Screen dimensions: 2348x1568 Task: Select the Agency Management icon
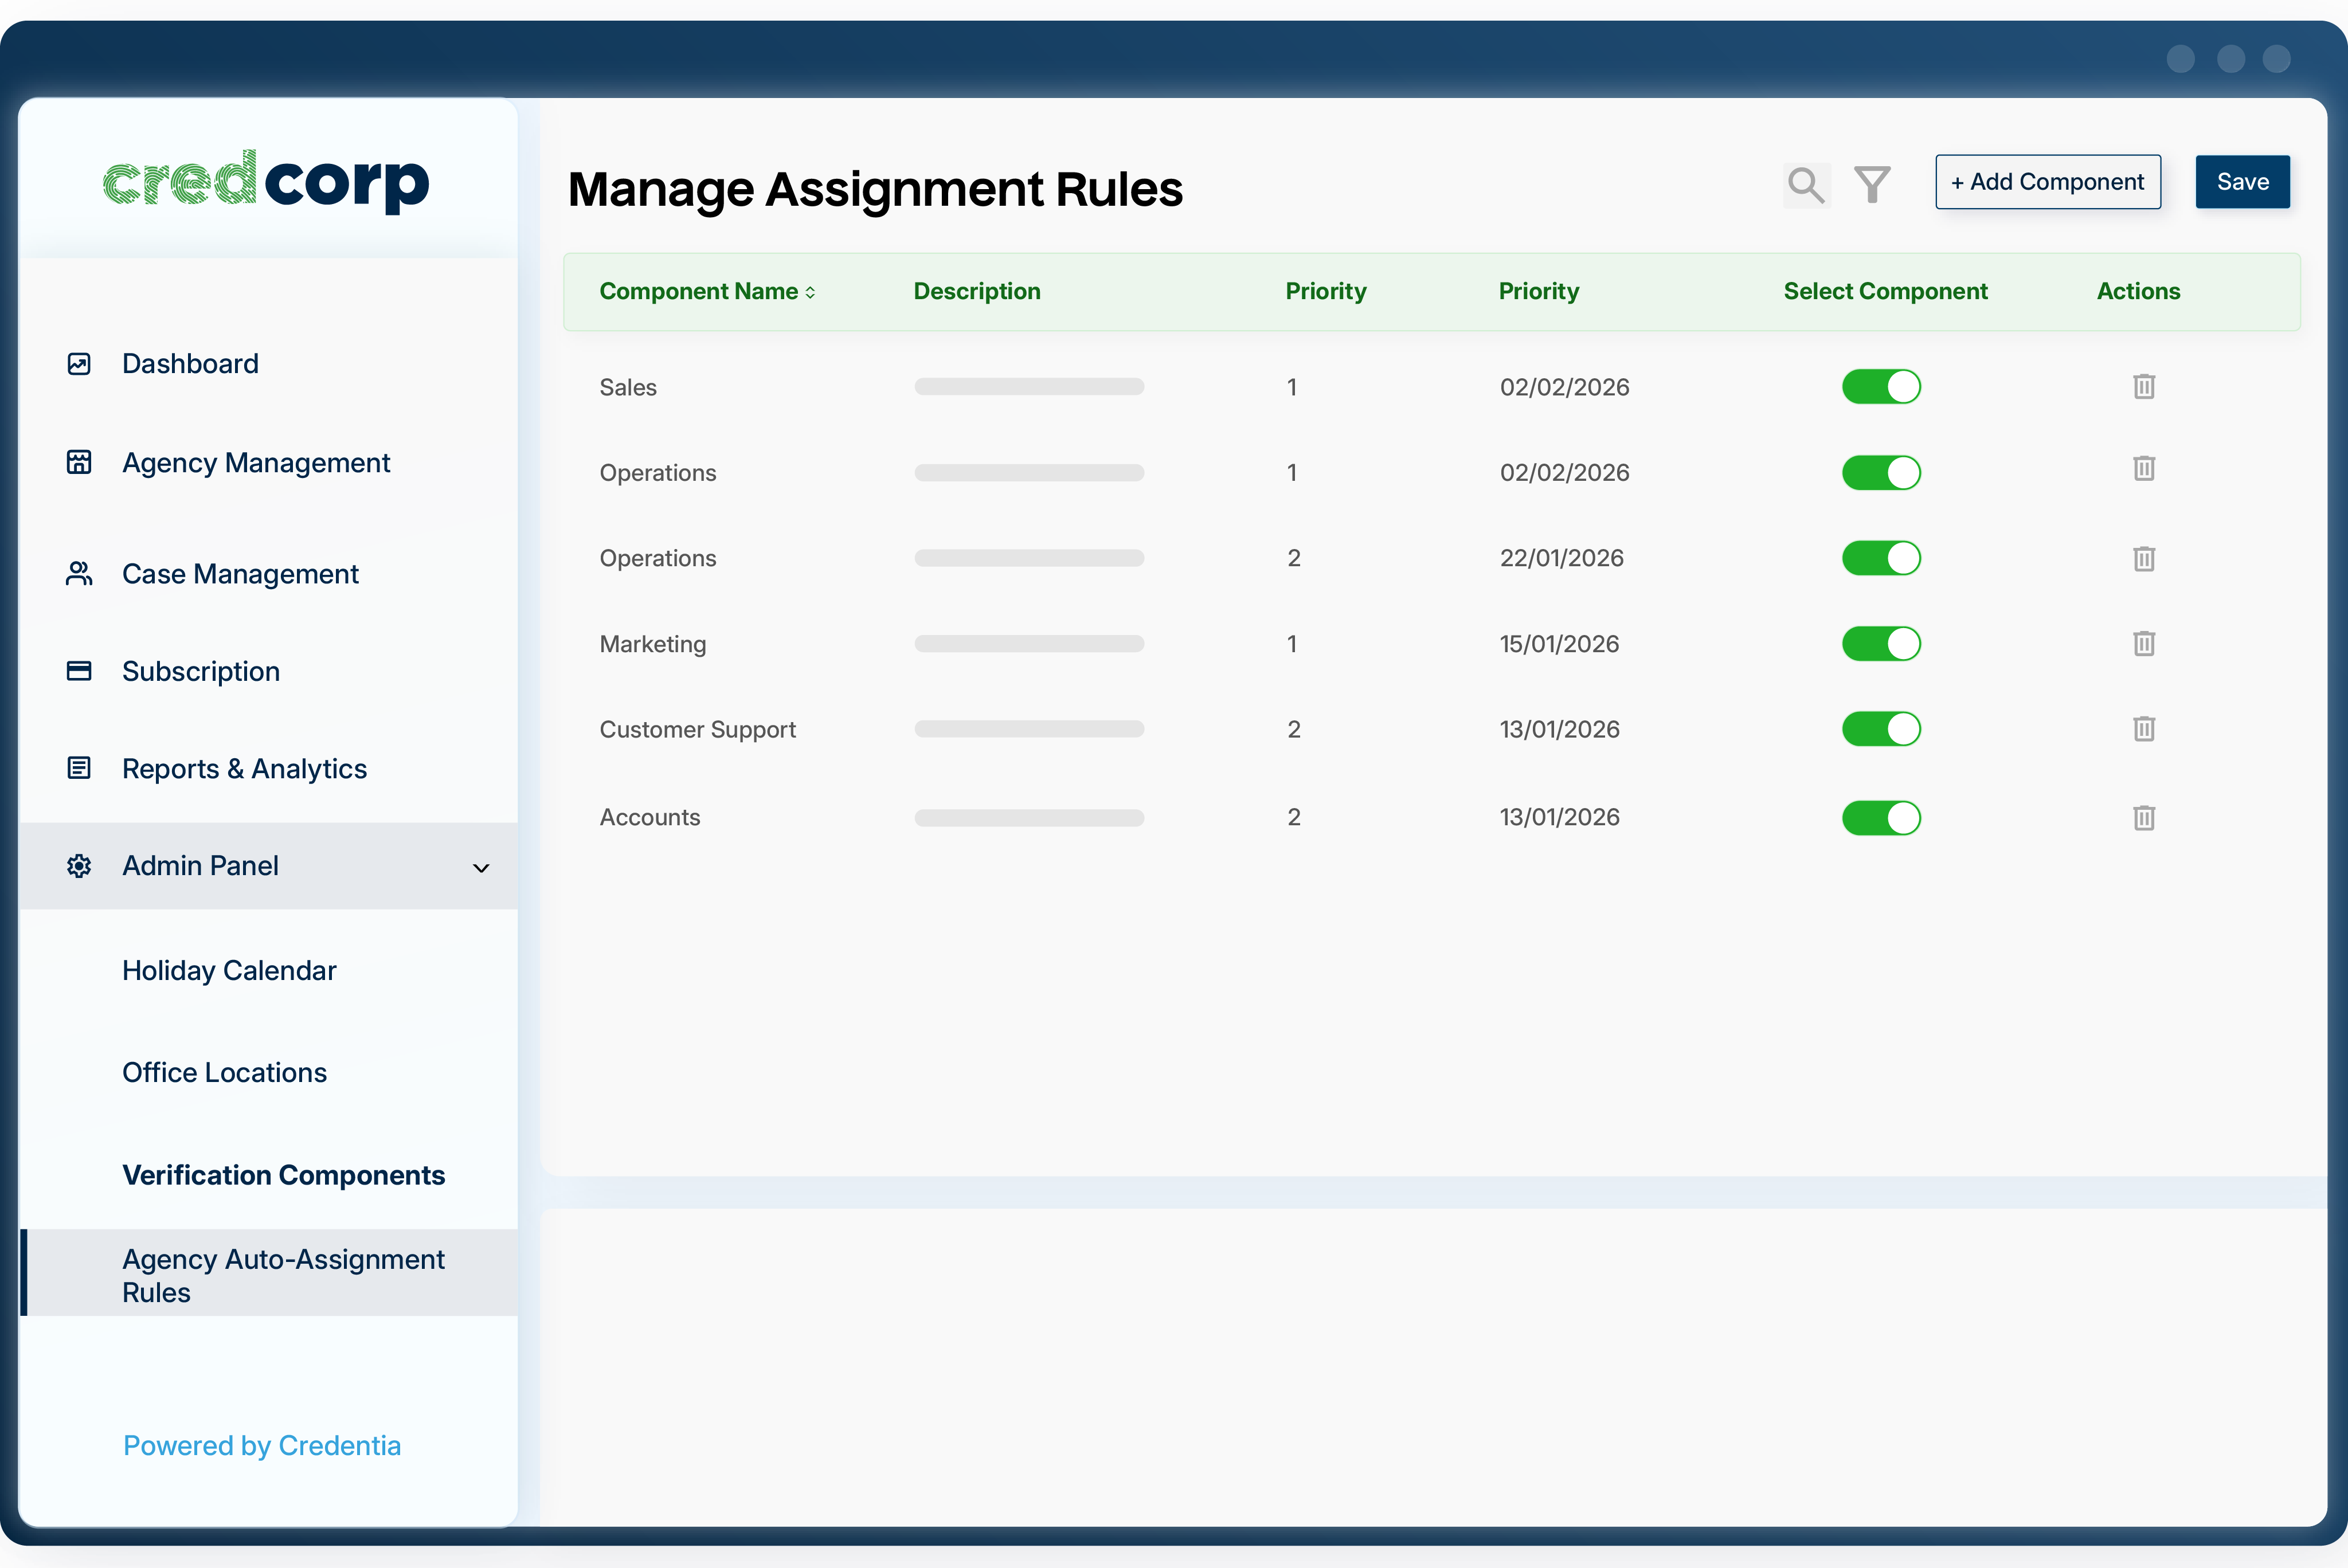point(79,462)
